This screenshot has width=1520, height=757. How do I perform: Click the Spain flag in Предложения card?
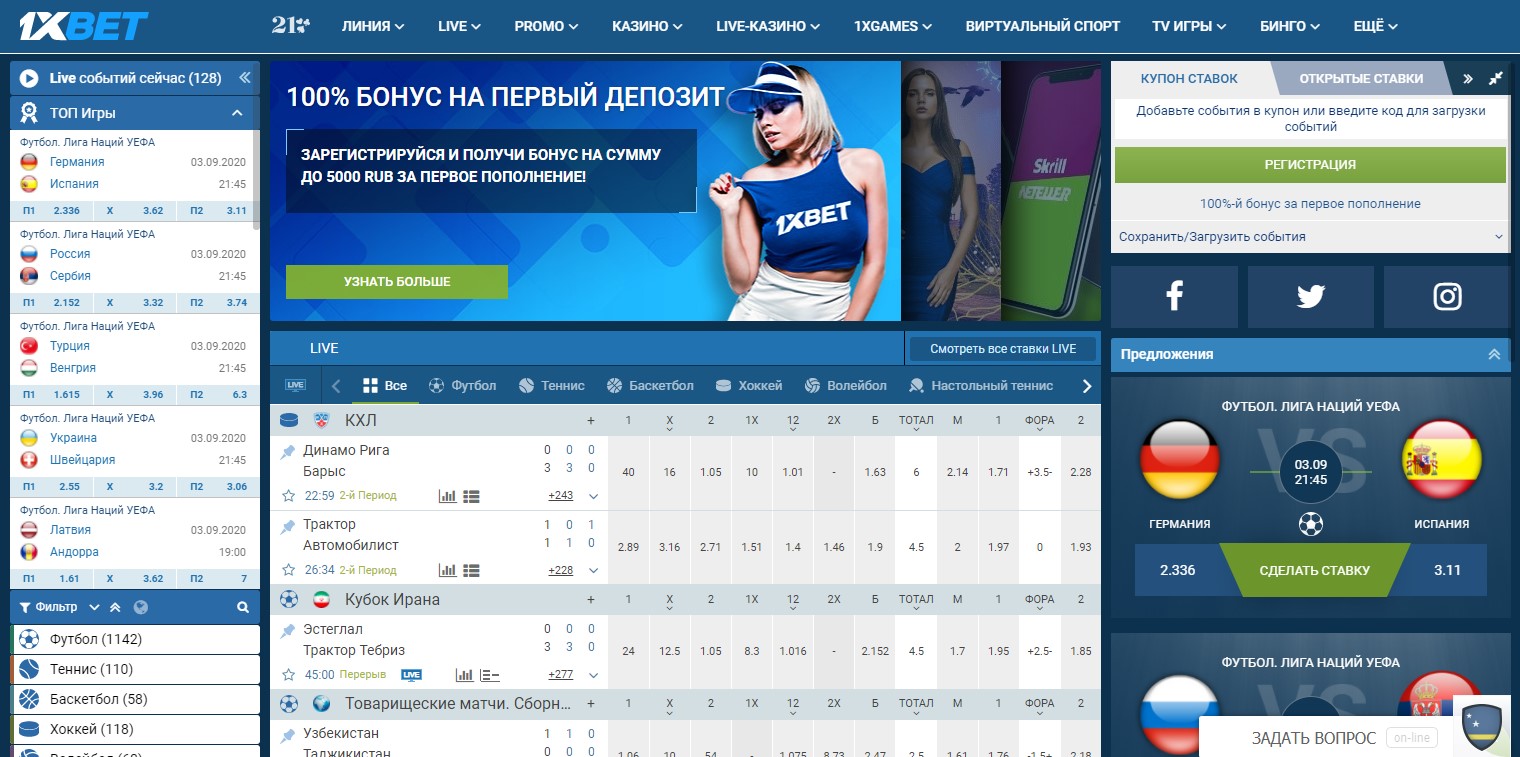(x=1441, y=460)
